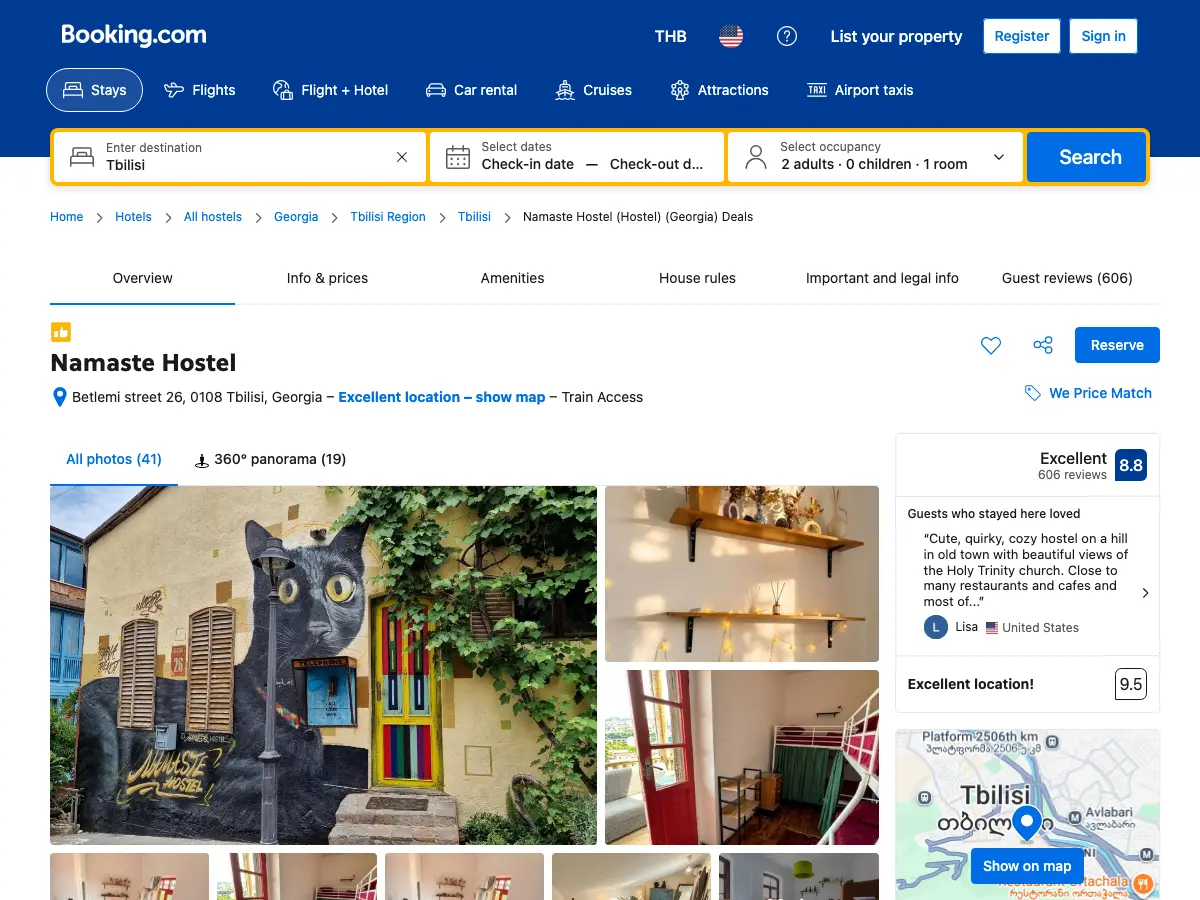Screen dimensions: 1200x900
Task: Open Tbilisi Region breadcrumb
Action: point(388,217)
